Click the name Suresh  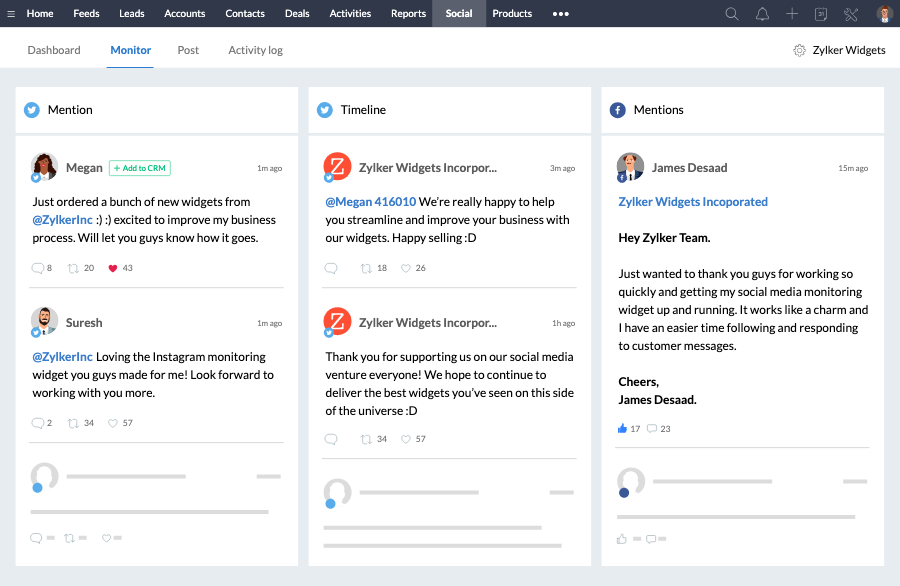point(84,323)
